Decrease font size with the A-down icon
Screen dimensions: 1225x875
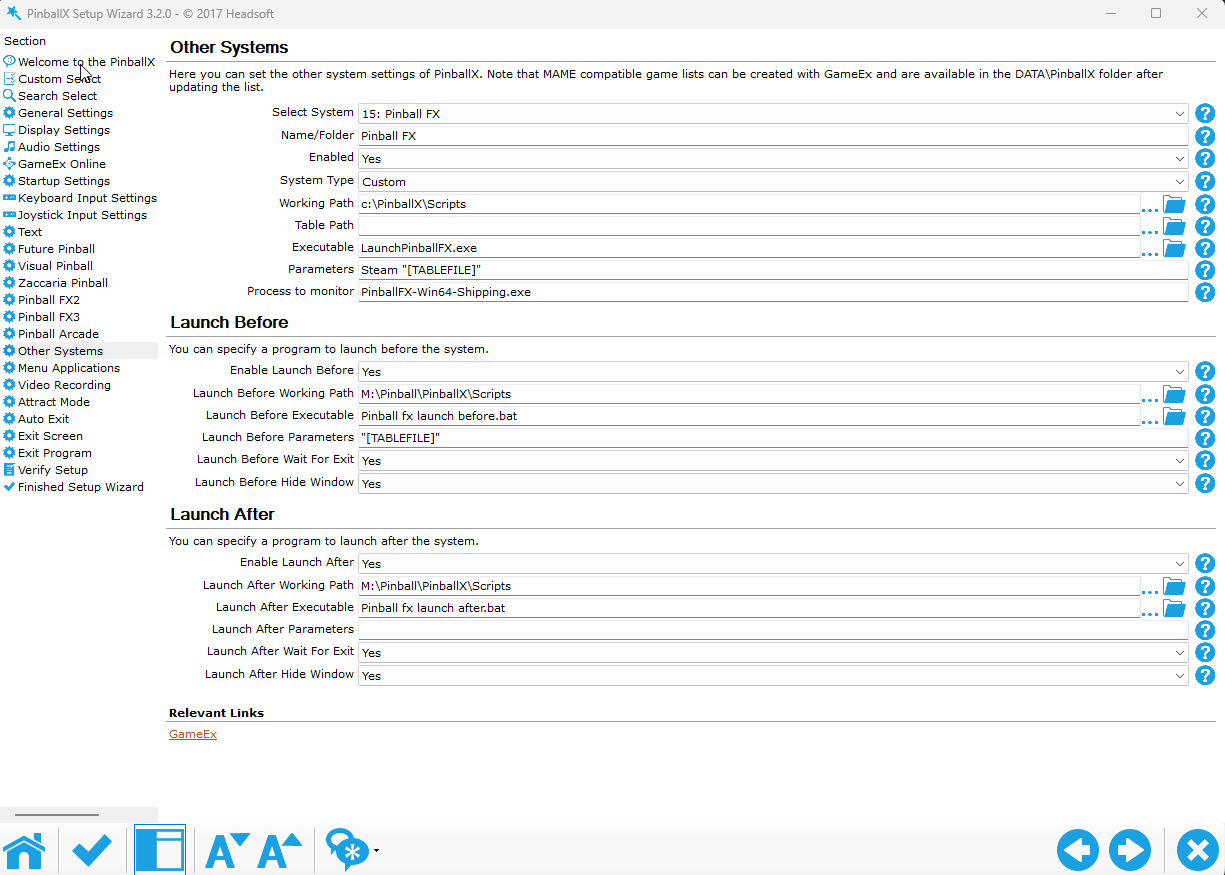[227, 851]
